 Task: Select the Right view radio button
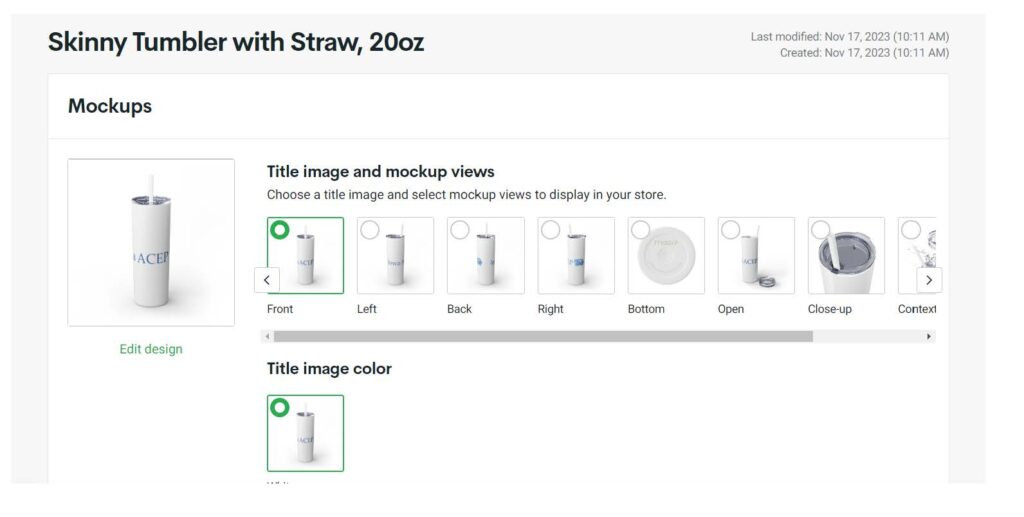(551, 230)
